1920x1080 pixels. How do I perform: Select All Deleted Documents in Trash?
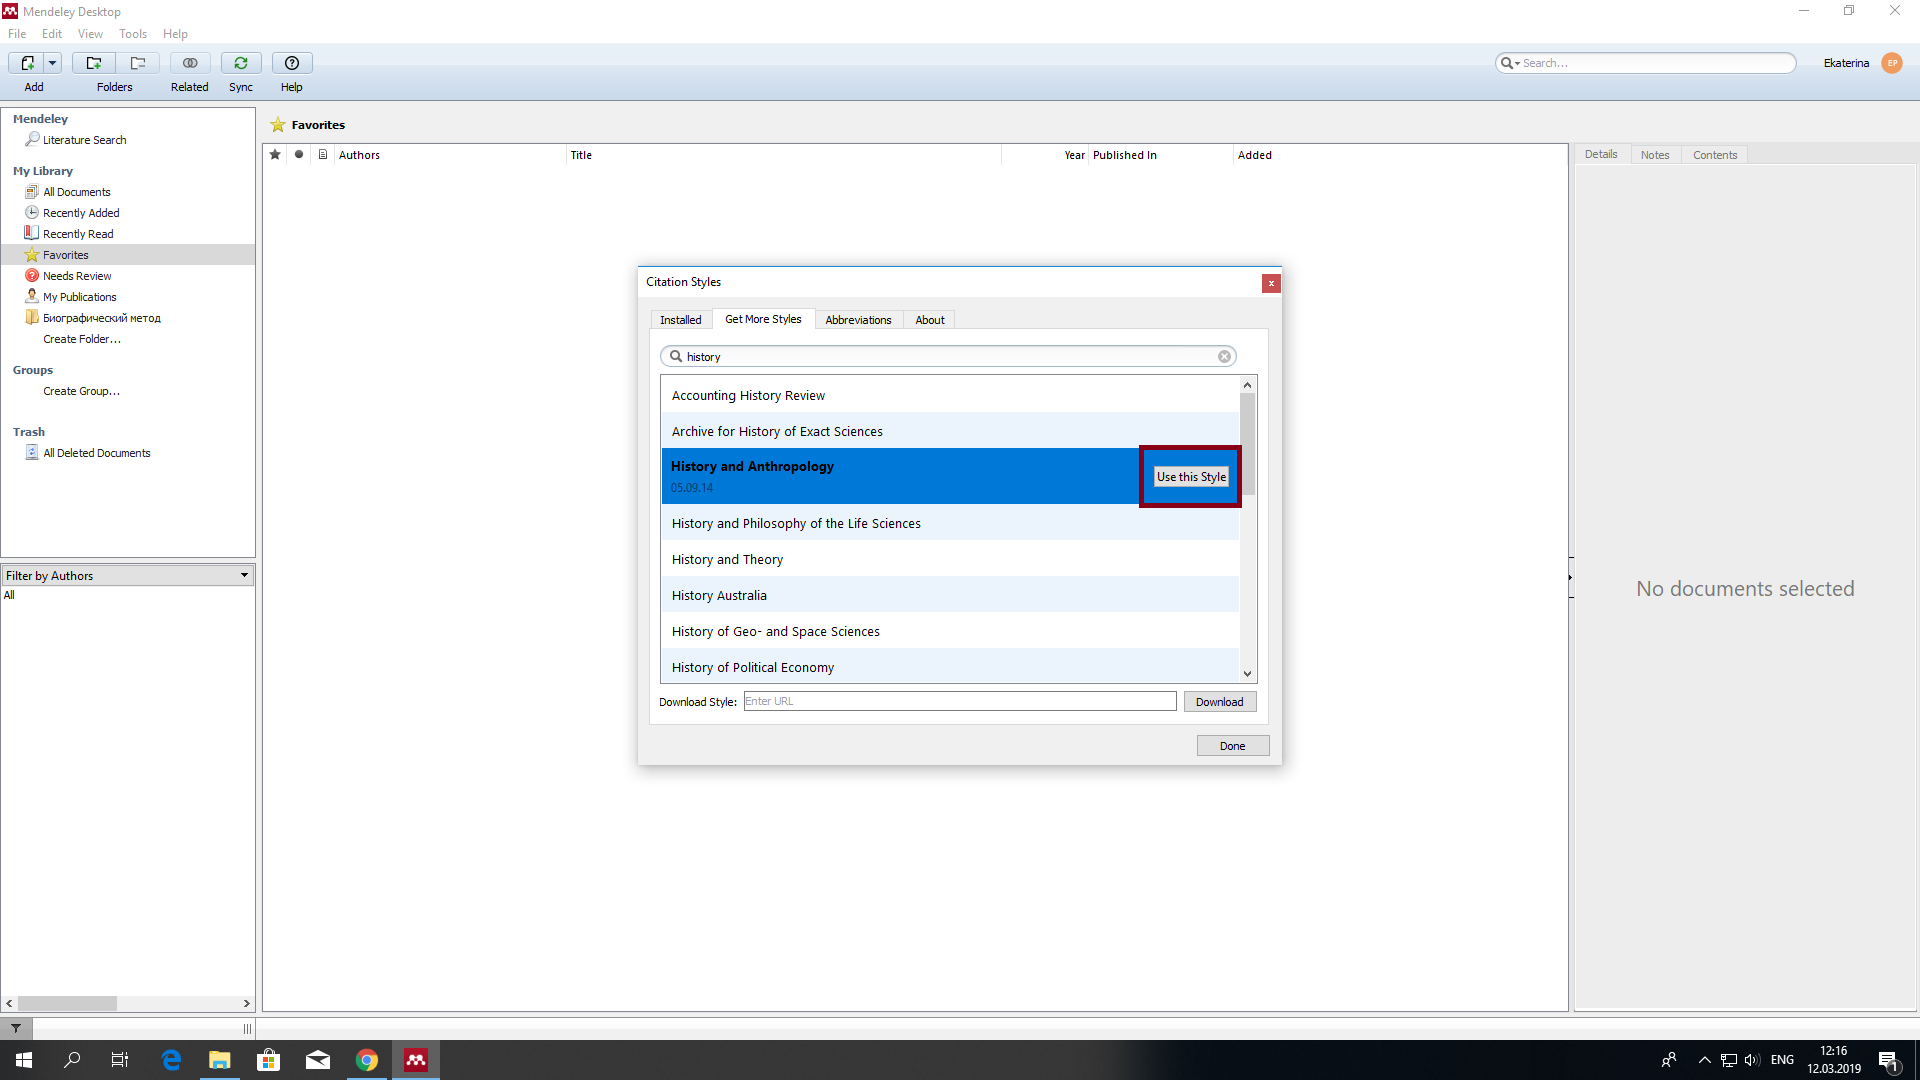click(96, 453)
